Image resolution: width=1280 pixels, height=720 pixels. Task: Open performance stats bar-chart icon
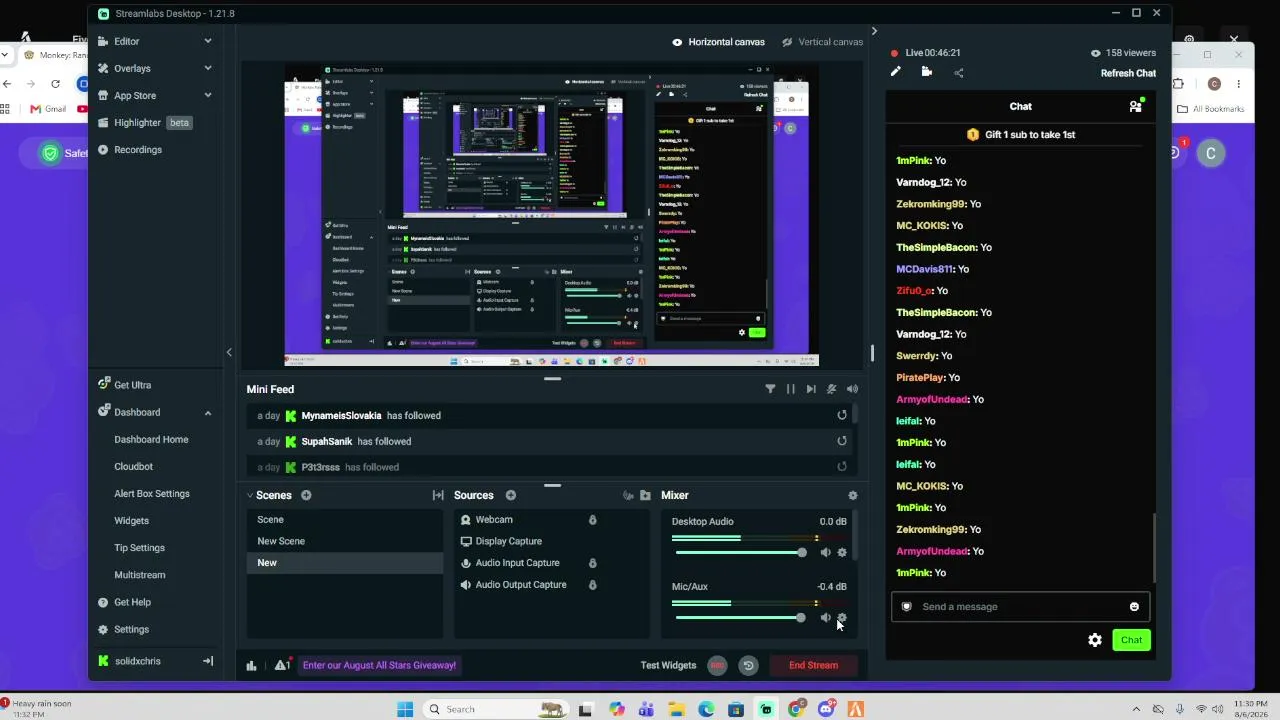pos(251,665)
